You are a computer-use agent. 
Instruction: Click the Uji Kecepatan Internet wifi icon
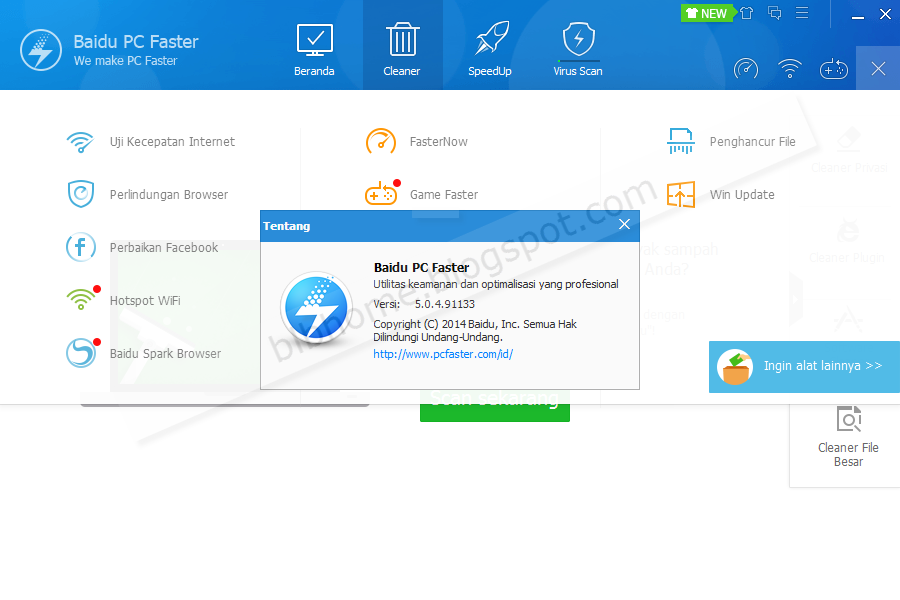tap(80, 142)
